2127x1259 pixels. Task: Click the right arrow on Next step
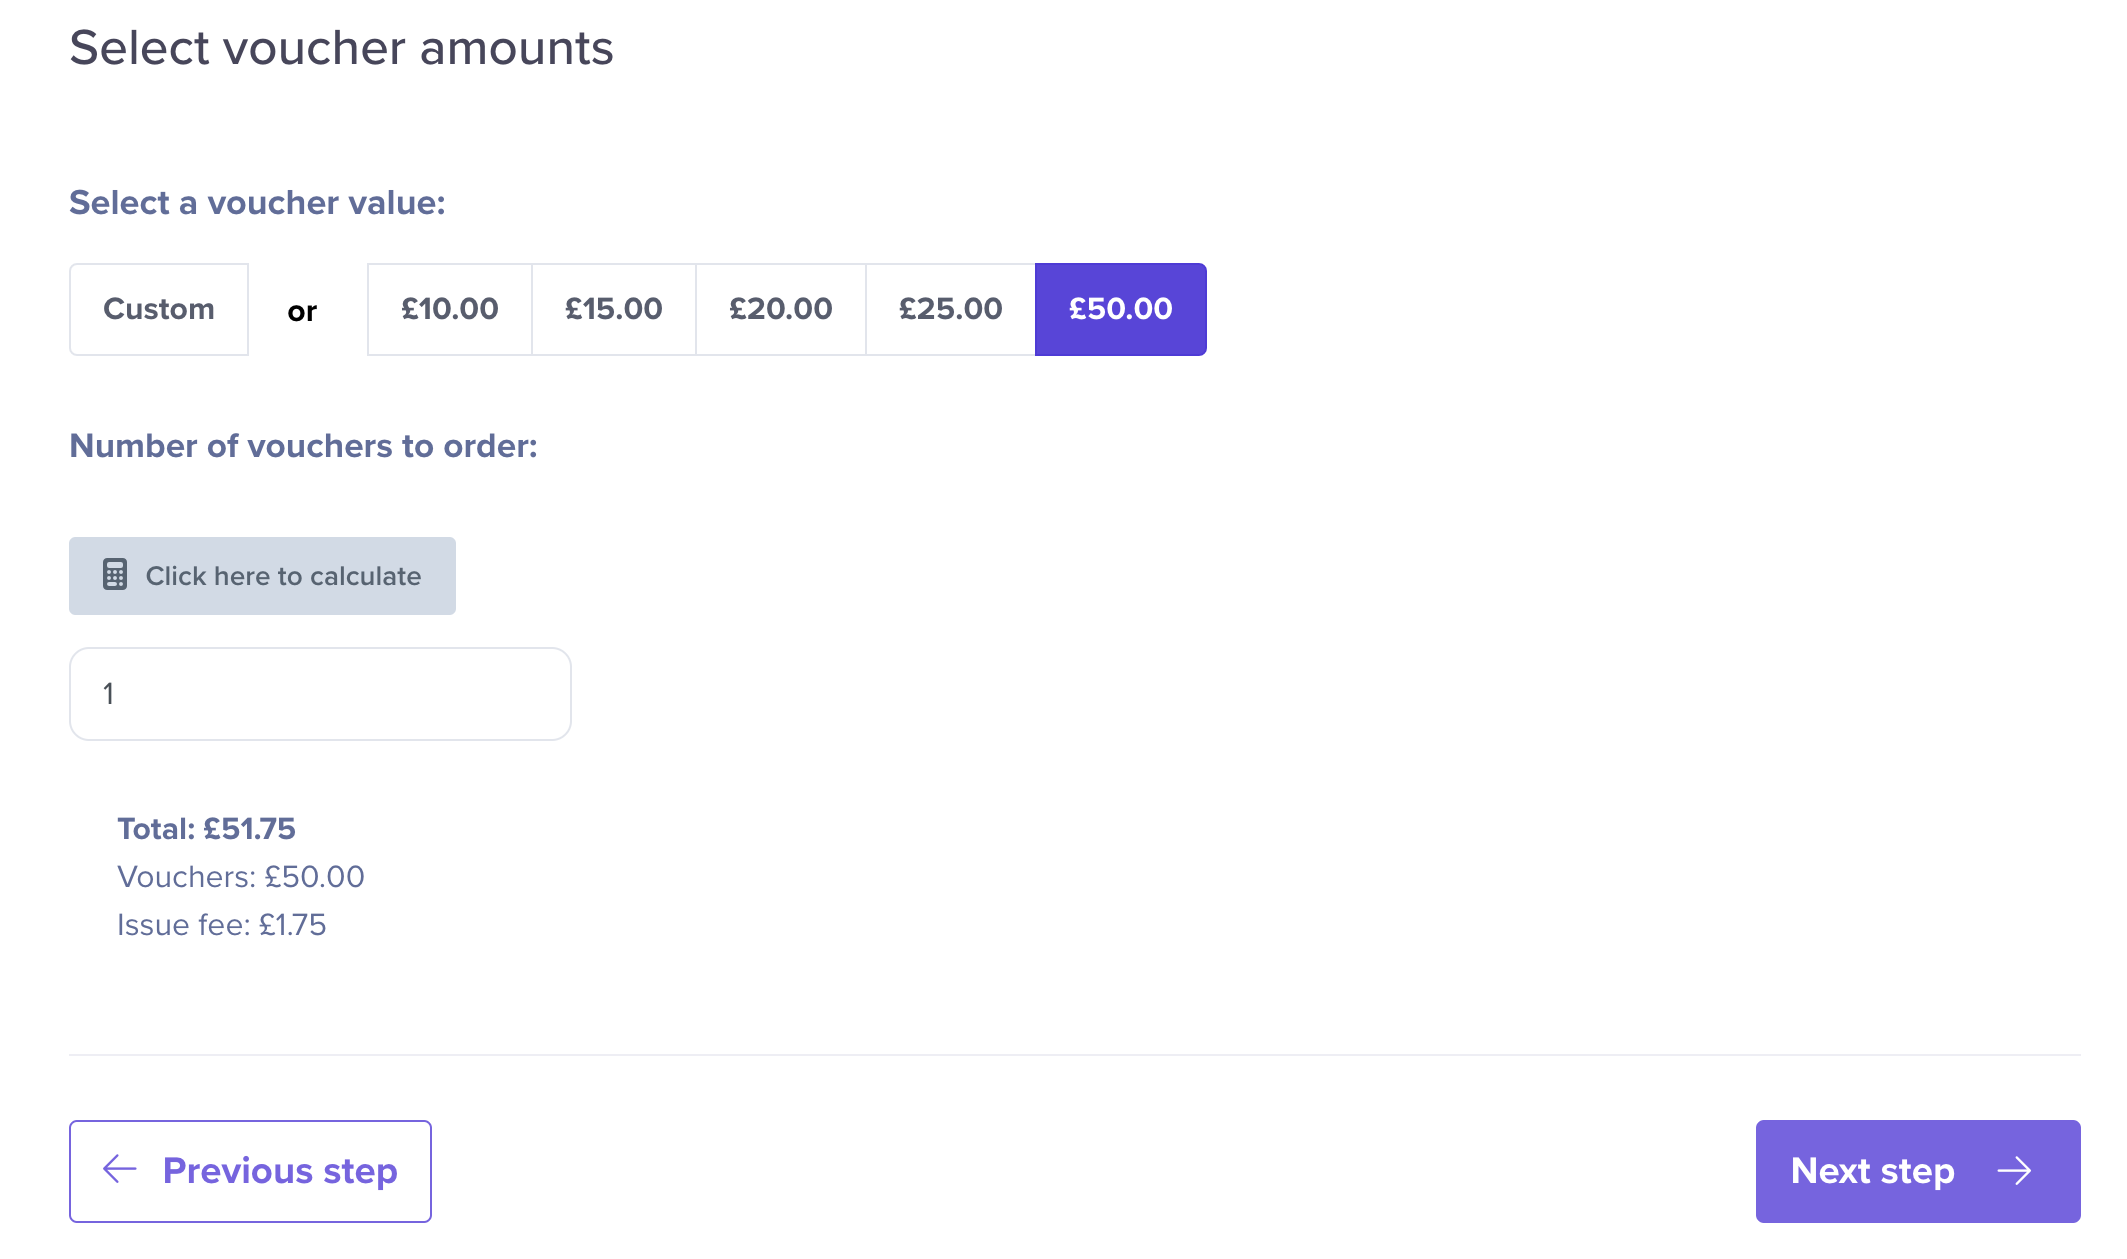[2014, 1171]
